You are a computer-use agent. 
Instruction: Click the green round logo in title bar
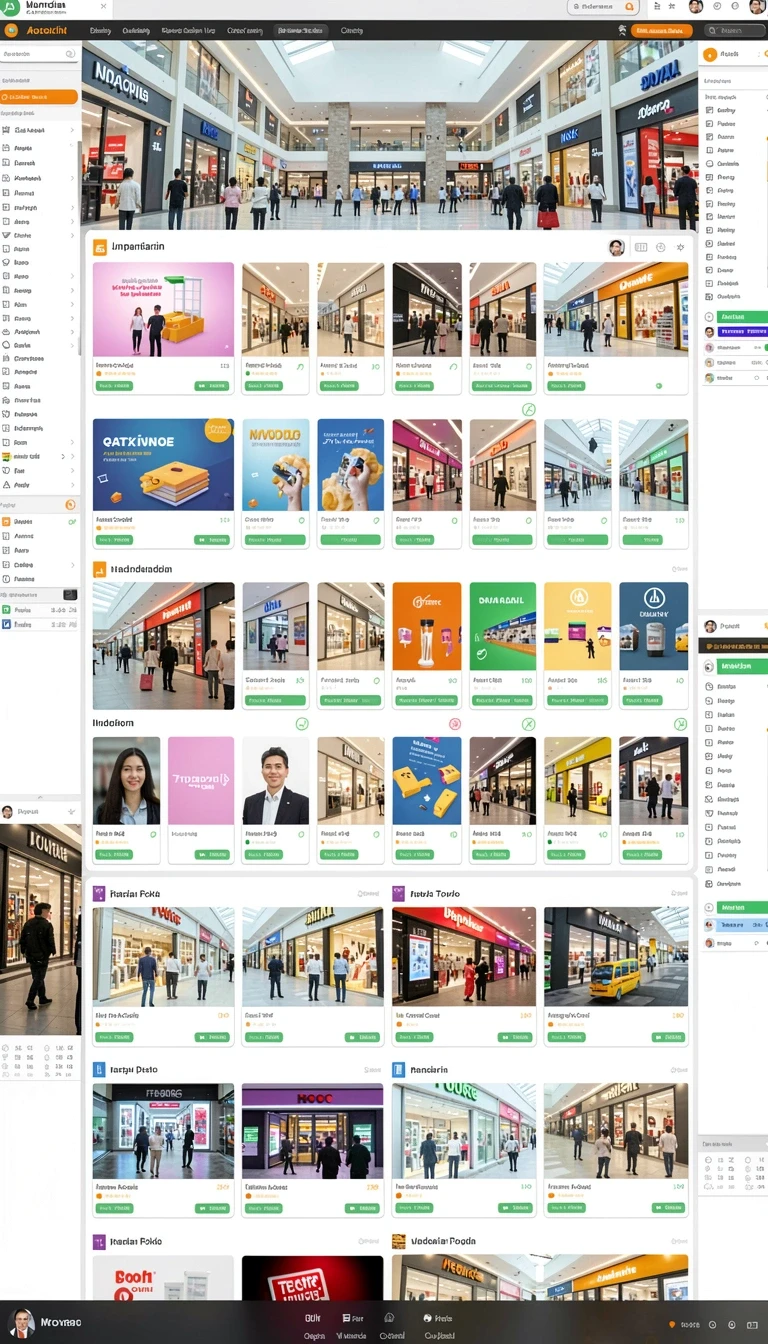[10, 8]
